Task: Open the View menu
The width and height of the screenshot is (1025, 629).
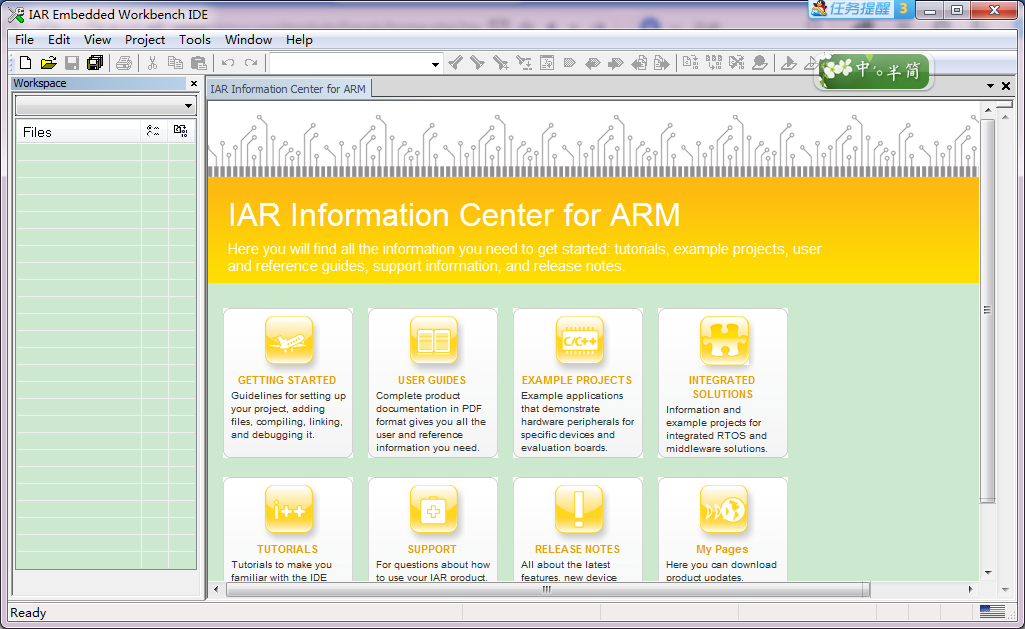Action: point(97,39)
